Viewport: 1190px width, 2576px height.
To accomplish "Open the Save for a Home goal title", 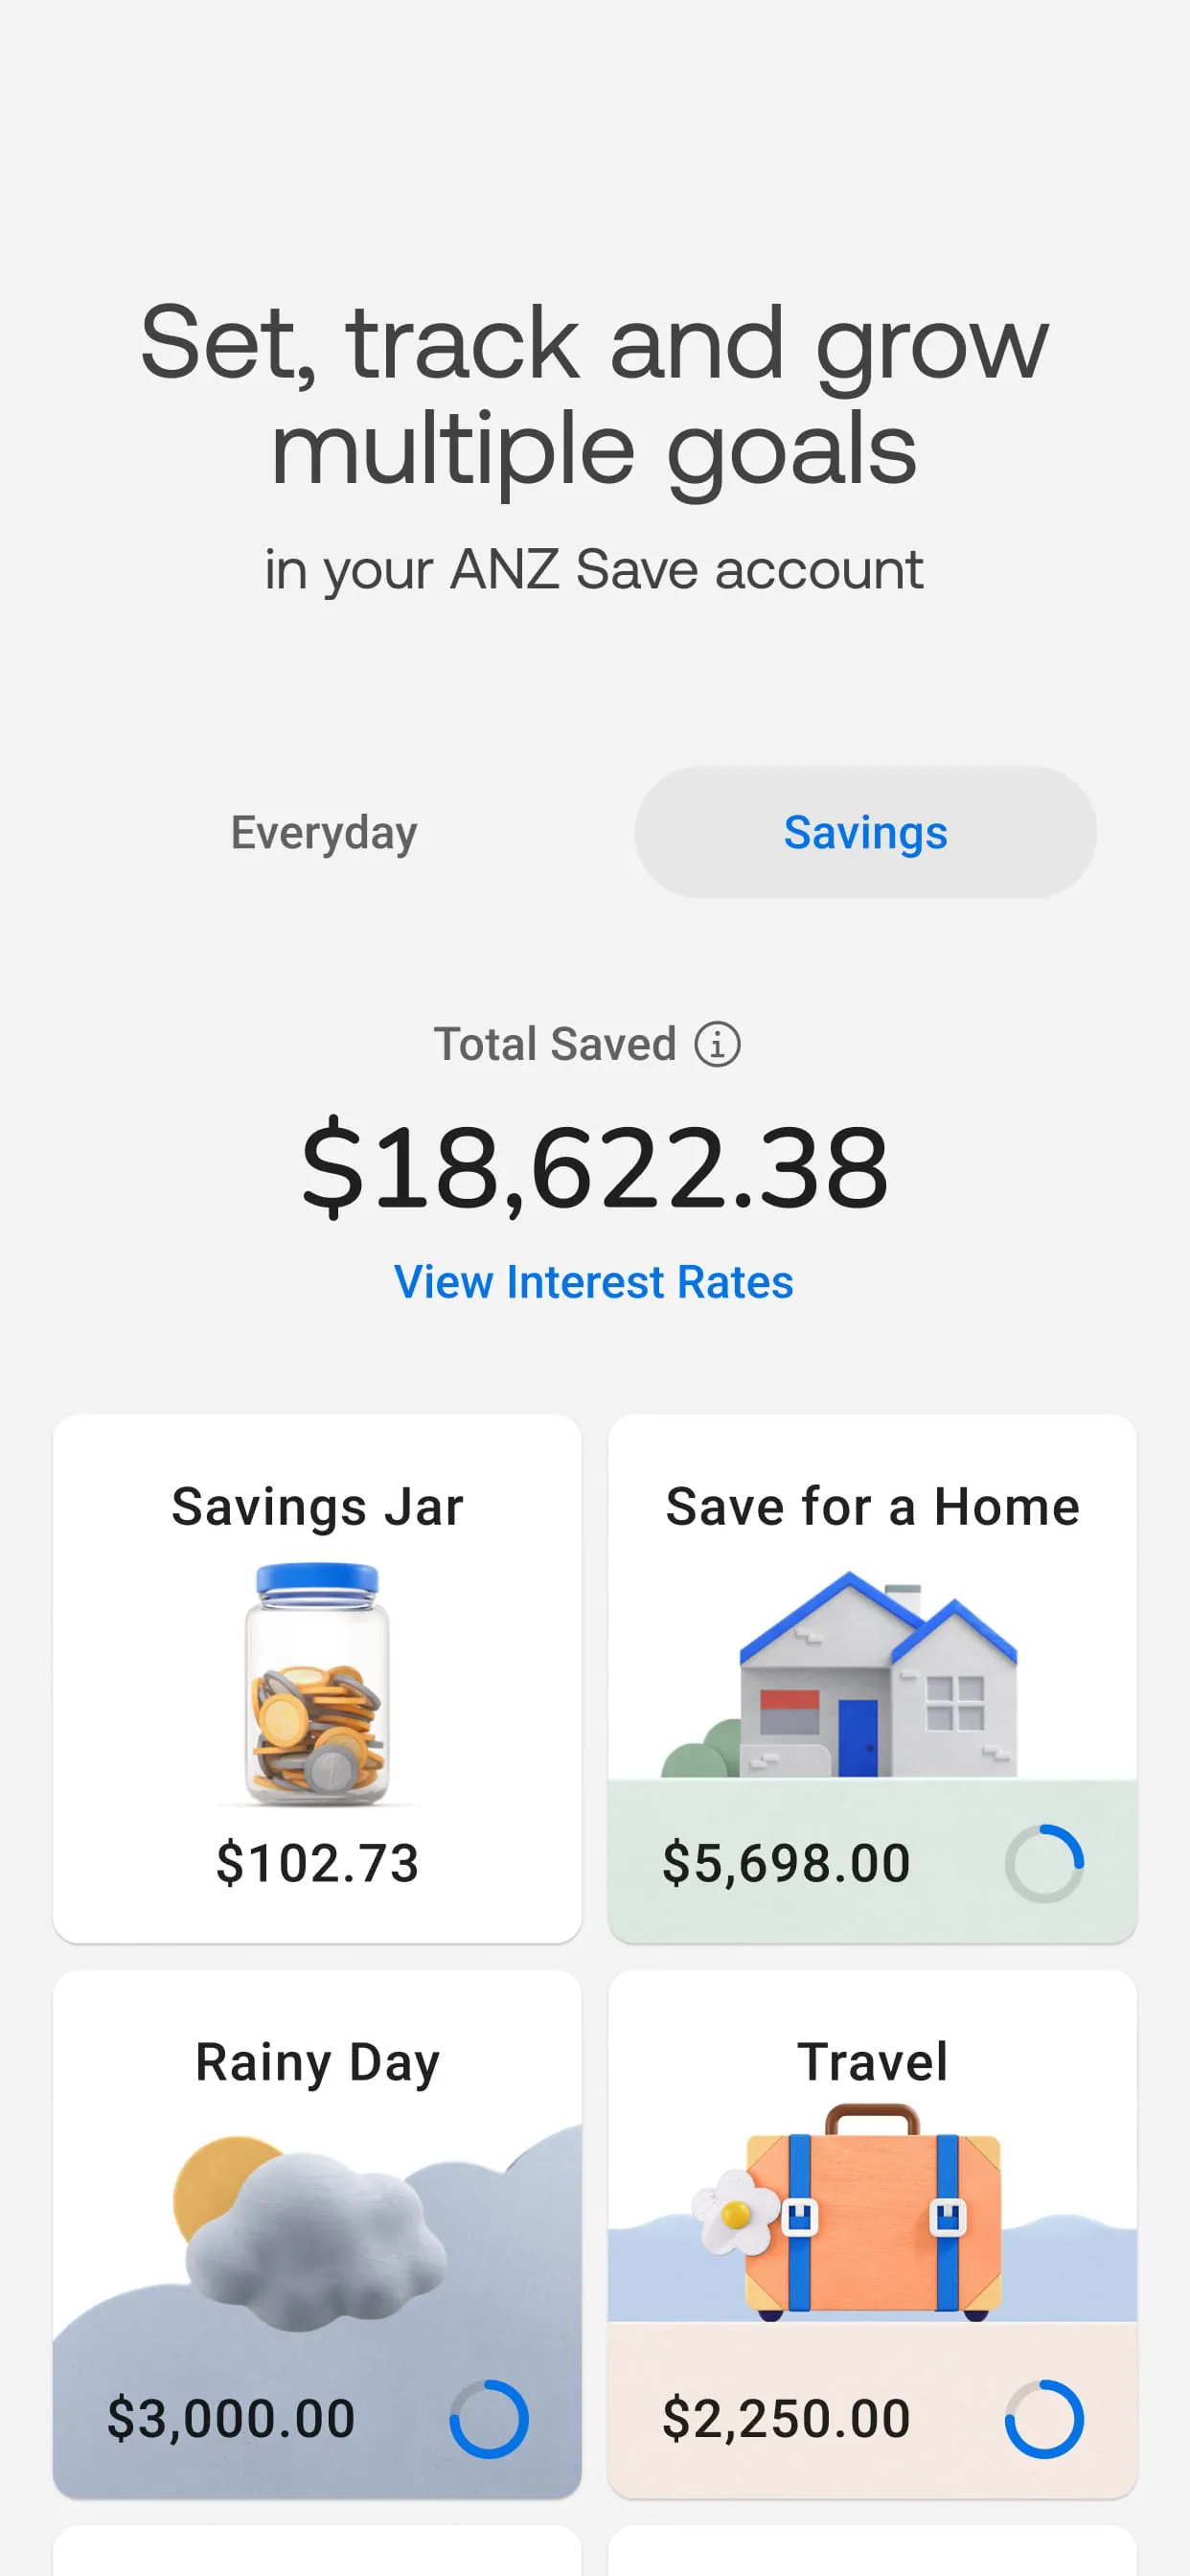I will 872,1506.
